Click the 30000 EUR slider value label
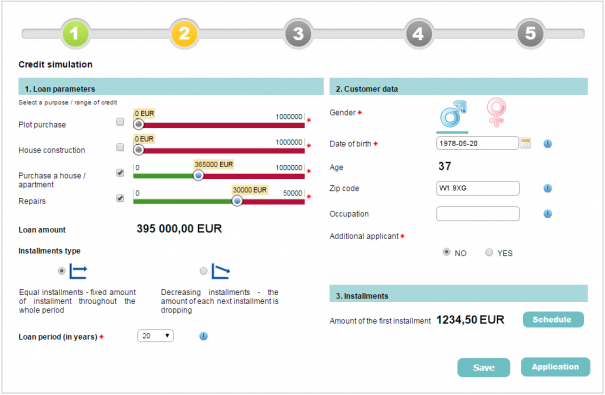The width and height of the screenshot is (605, 395). (x=250, y=190)
